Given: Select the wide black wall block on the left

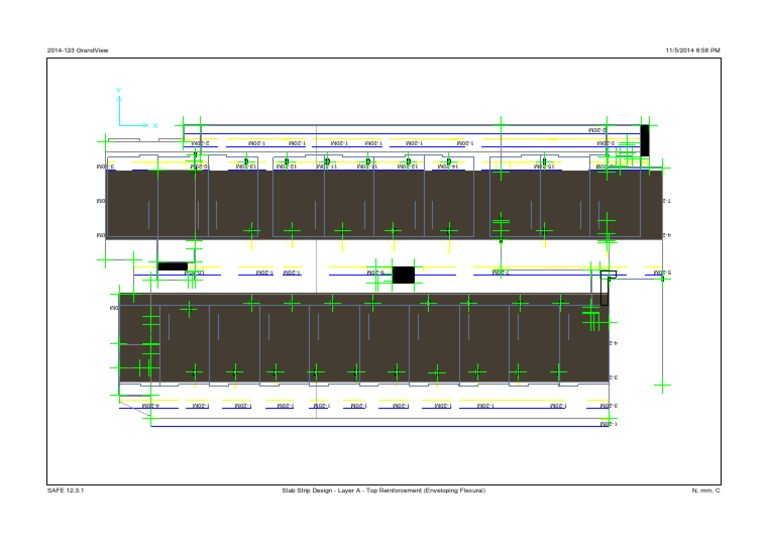Looking at the screenshot, I should pos(172,266).
